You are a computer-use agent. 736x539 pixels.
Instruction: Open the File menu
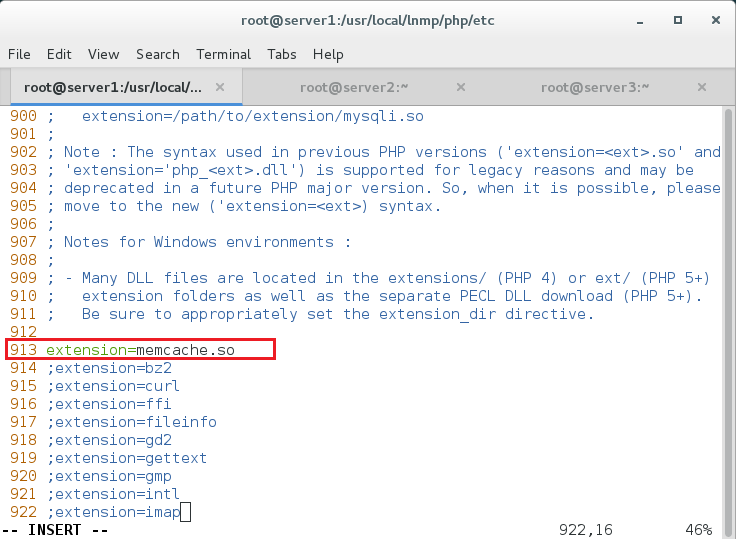pos(19,54)
